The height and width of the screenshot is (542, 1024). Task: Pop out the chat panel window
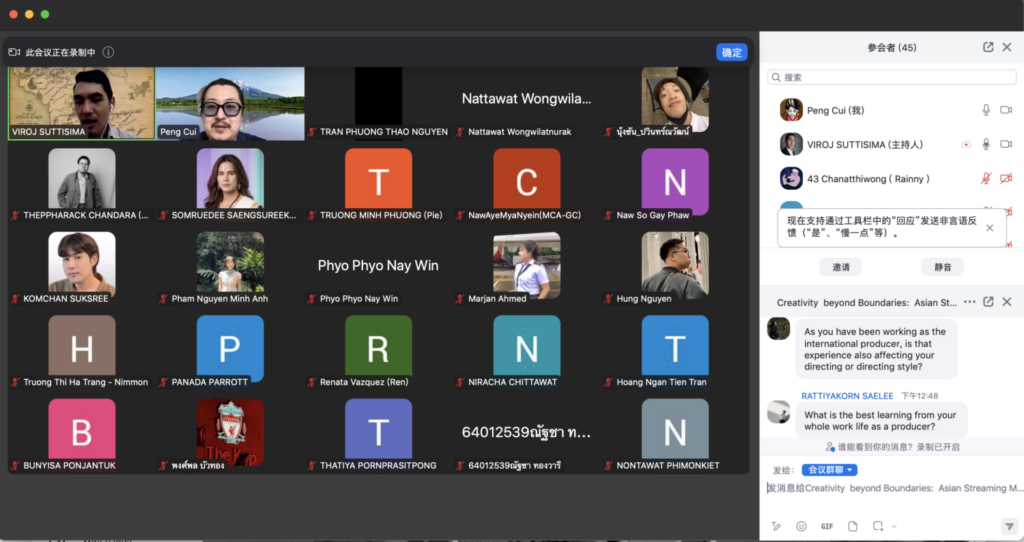[x=988, y=302]
